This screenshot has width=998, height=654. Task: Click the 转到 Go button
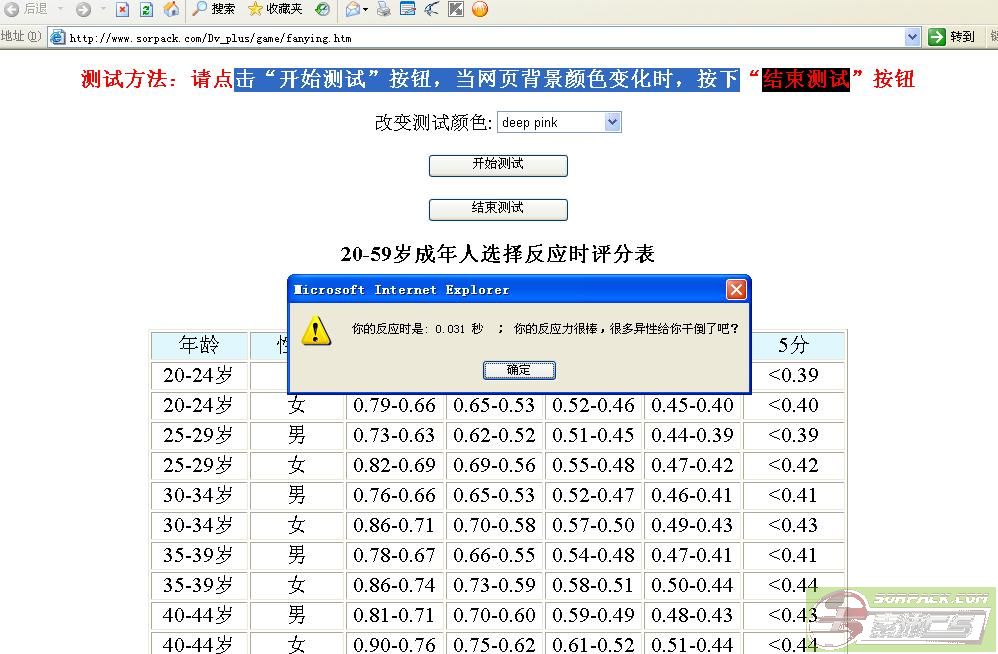coord(951,37)
